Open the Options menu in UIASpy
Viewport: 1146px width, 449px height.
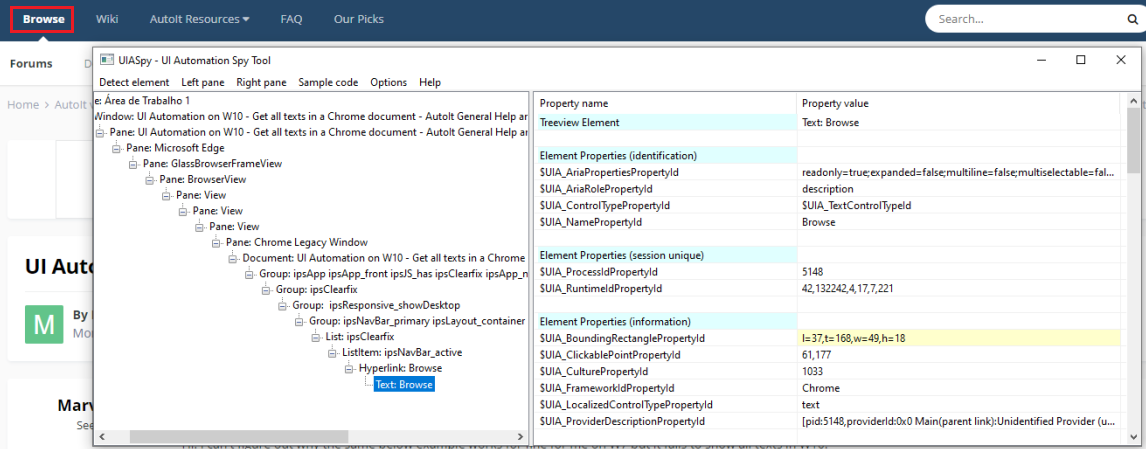(388, 83)
